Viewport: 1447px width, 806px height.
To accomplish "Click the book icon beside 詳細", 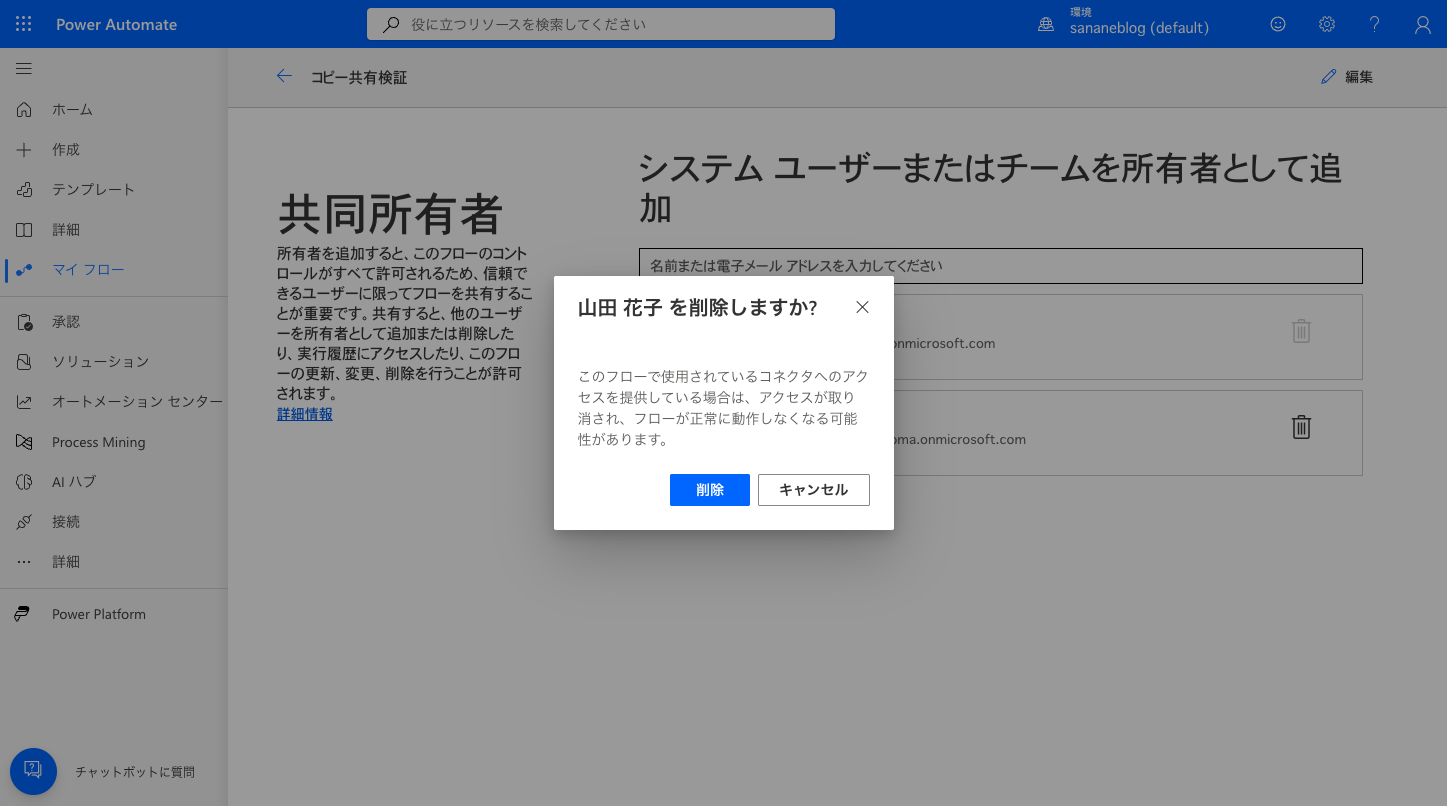I will coord(24,229).
